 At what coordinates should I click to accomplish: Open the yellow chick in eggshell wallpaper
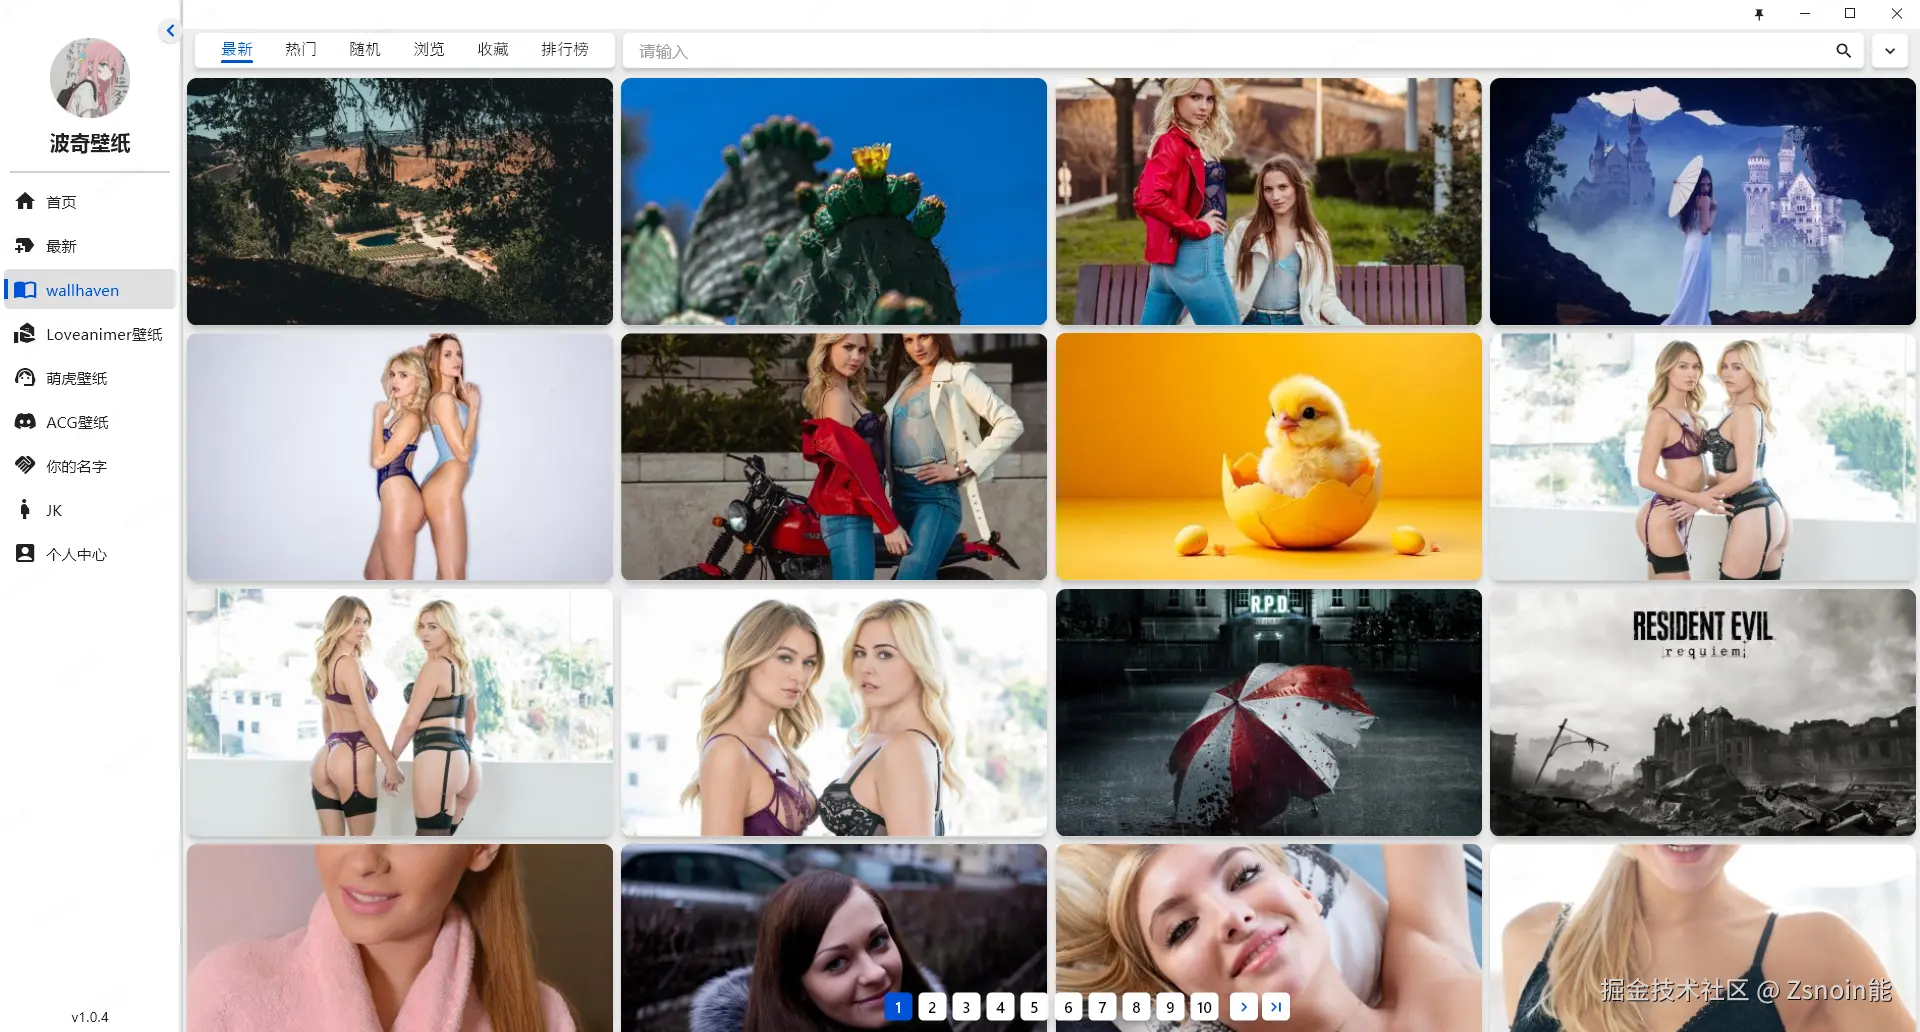tap(1269, 457)
